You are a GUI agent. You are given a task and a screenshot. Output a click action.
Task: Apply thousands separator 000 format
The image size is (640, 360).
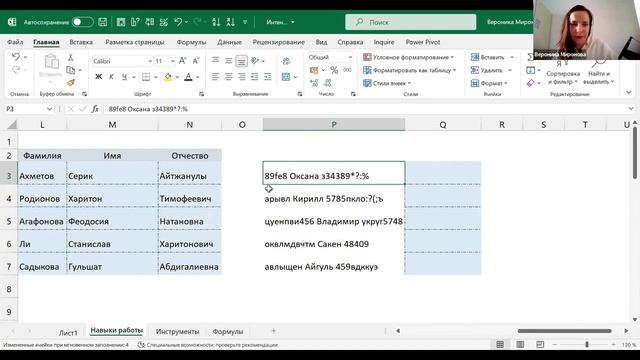click(347, 70)
